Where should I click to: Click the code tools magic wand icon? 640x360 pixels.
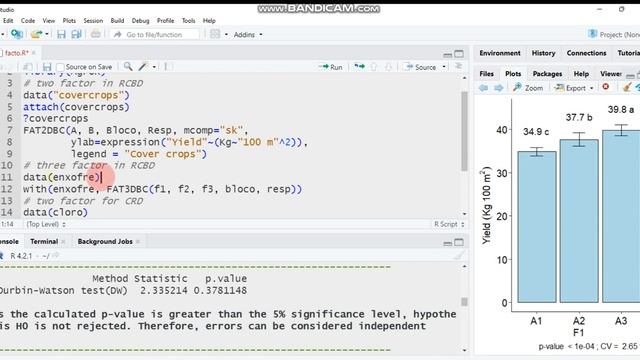pos(143,67)
